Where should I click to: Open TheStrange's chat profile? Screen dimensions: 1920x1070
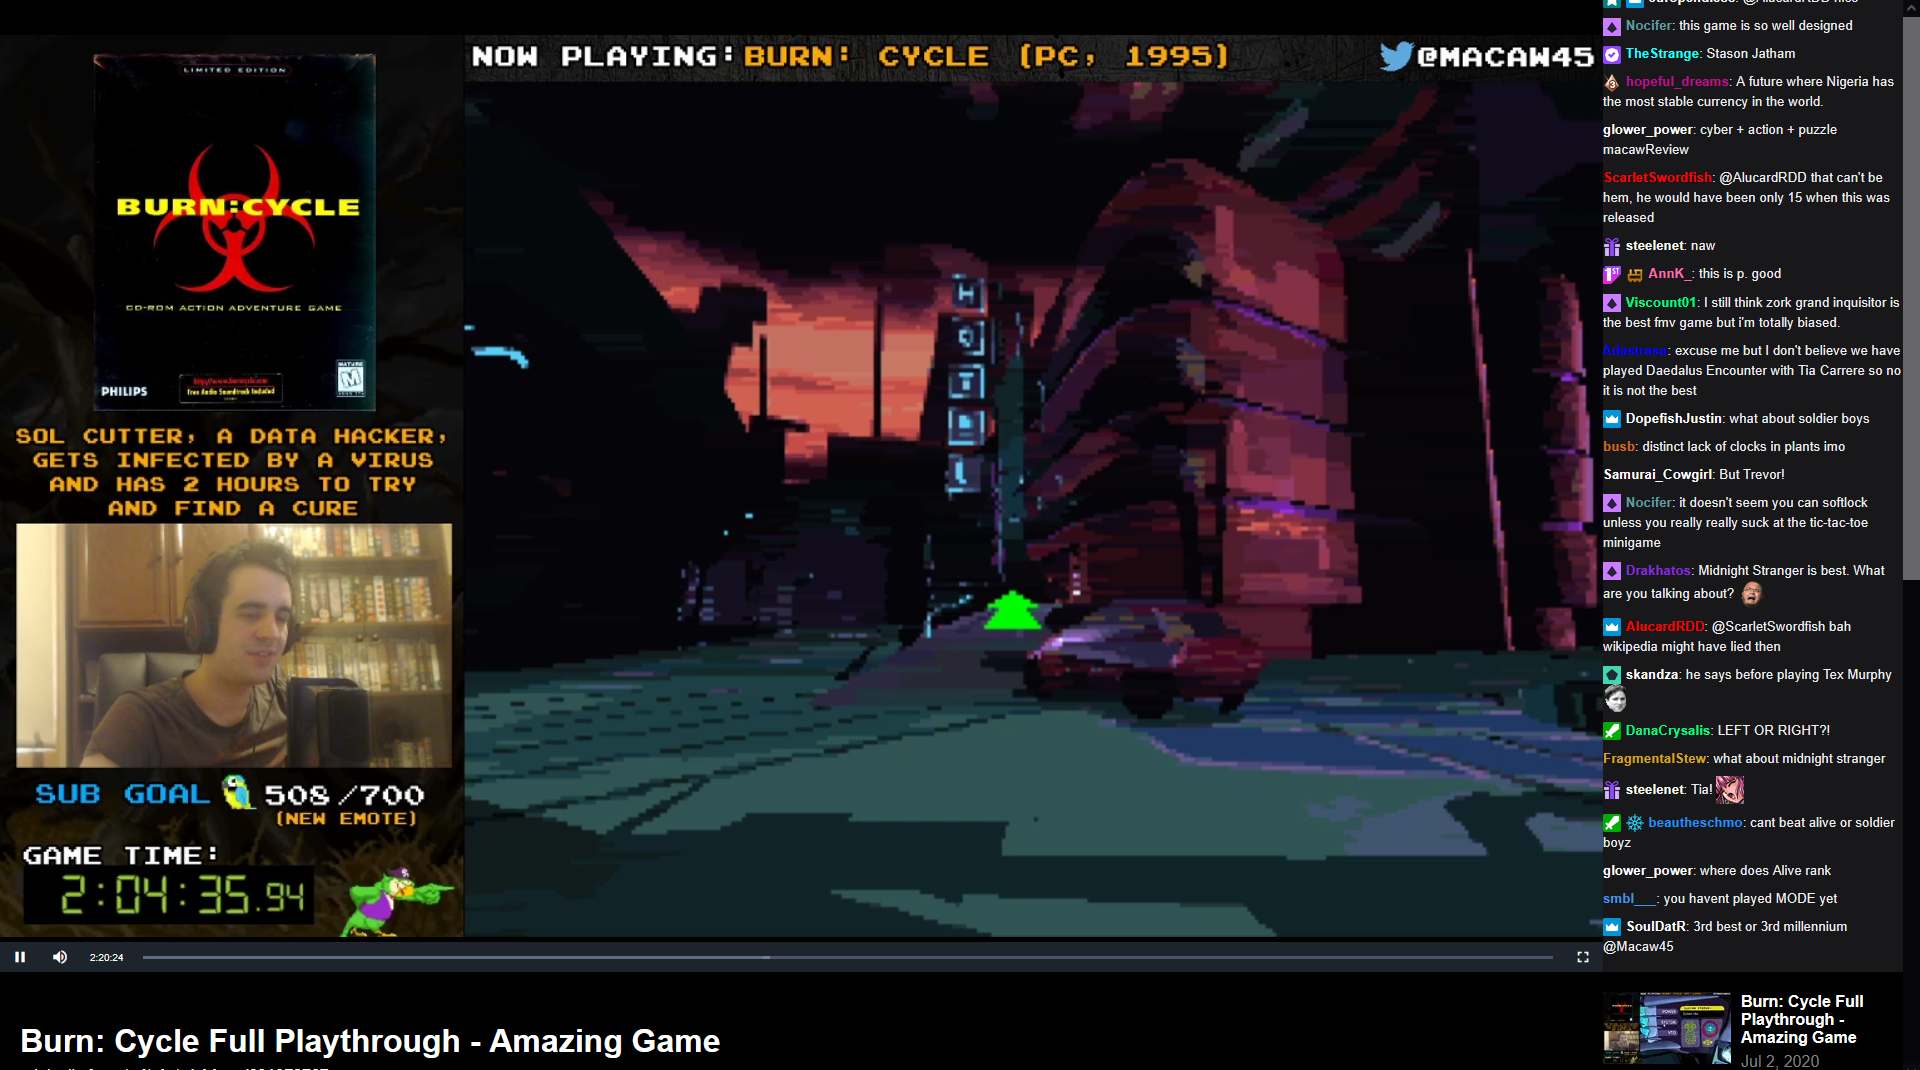tap(1662, 54)
